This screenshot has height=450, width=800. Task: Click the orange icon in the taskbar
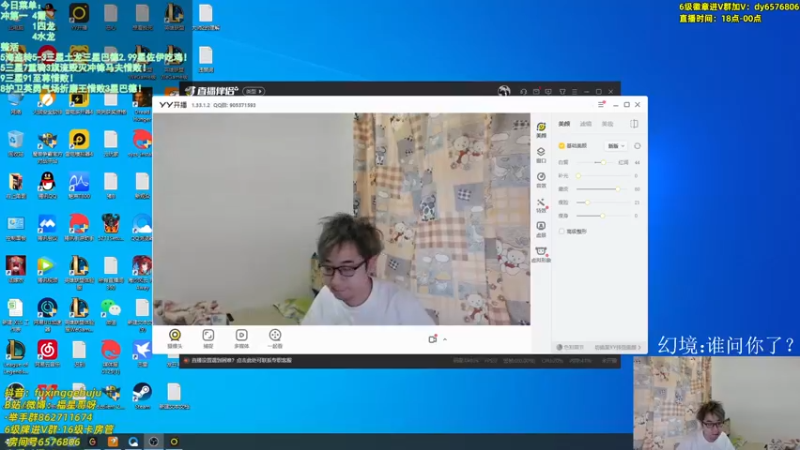(113, 441)
